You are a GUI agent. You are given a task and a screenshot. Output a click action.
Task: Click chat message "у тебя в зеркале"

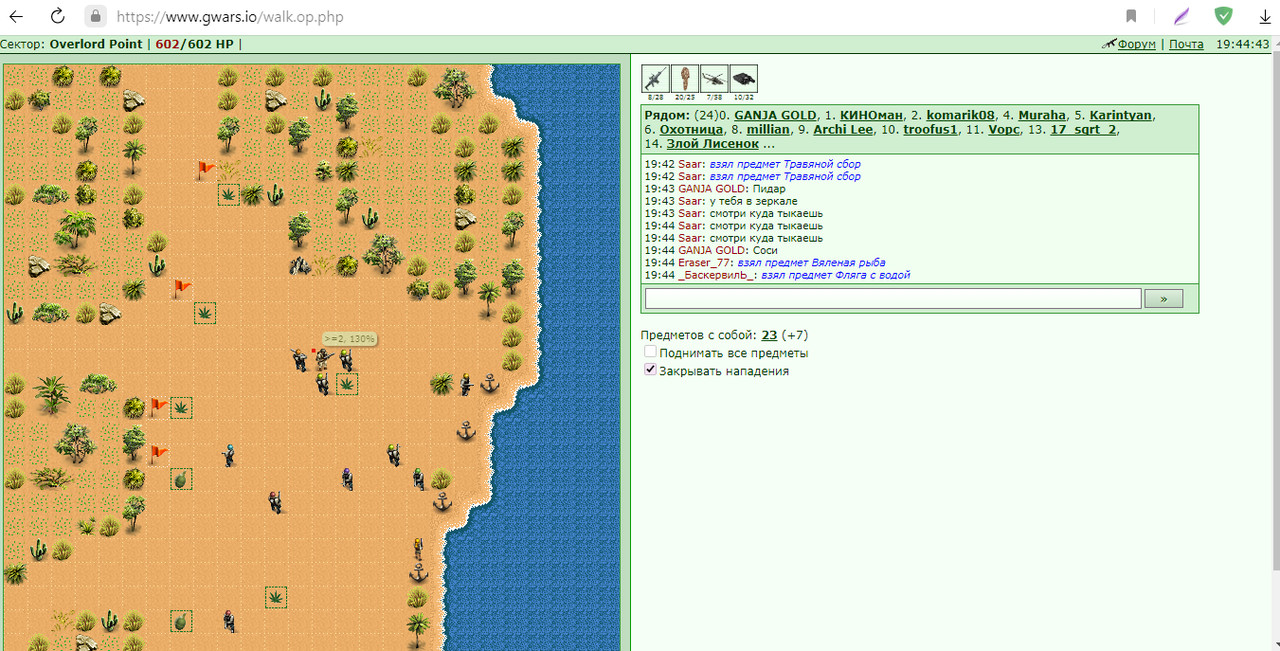tap(753, 201)
